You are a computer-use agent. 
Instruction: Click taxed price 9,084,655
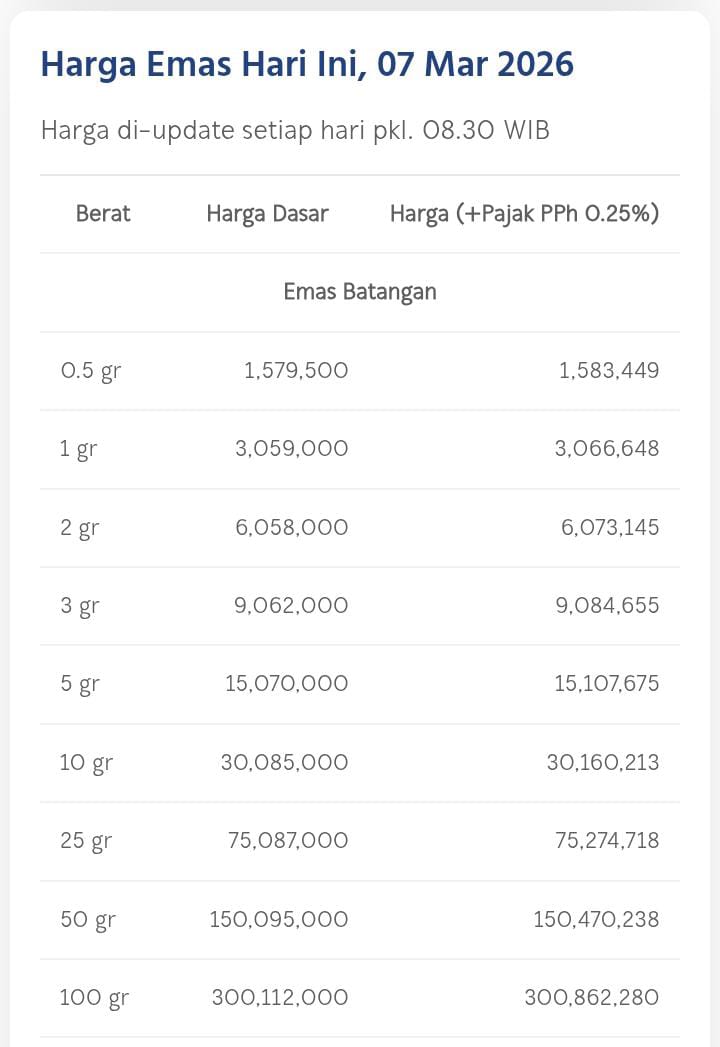point(607,606)
